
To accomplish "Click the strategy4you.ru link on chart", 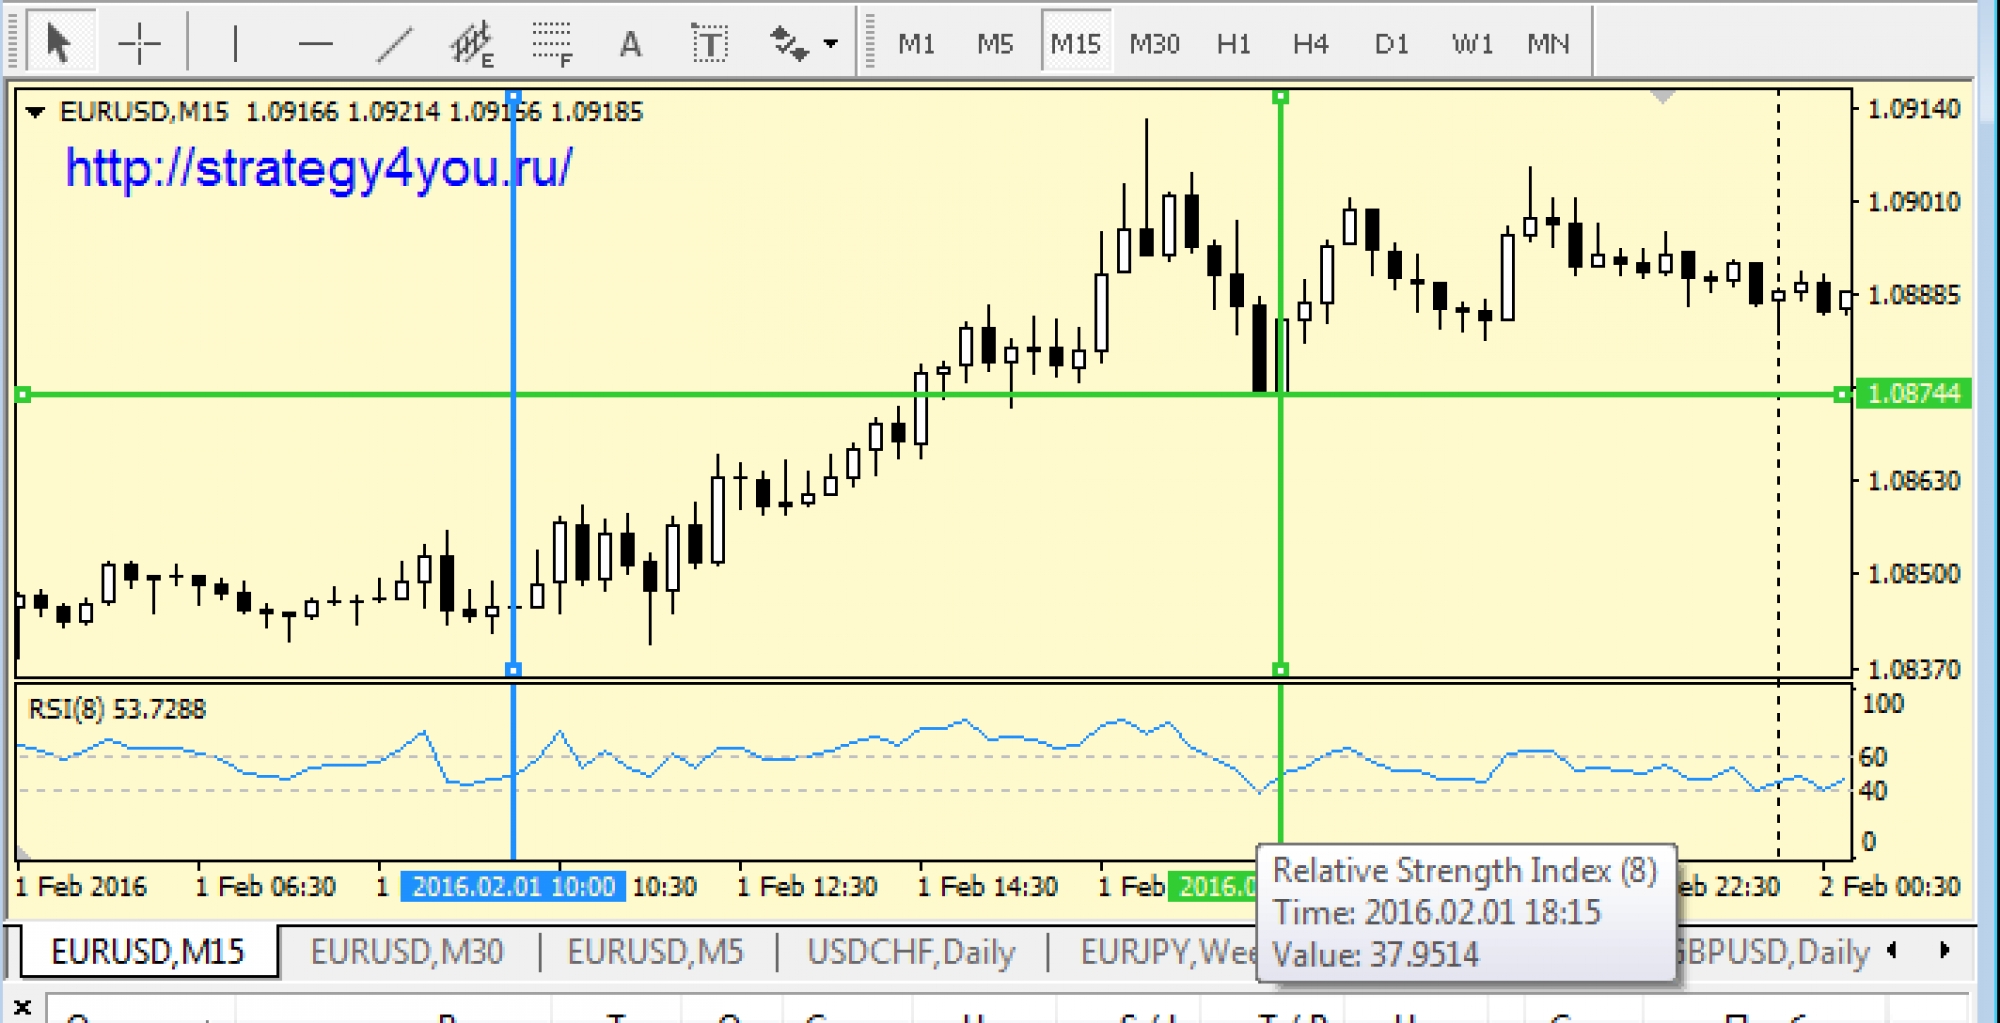I will pyautogui.click(x=318, y=168).
